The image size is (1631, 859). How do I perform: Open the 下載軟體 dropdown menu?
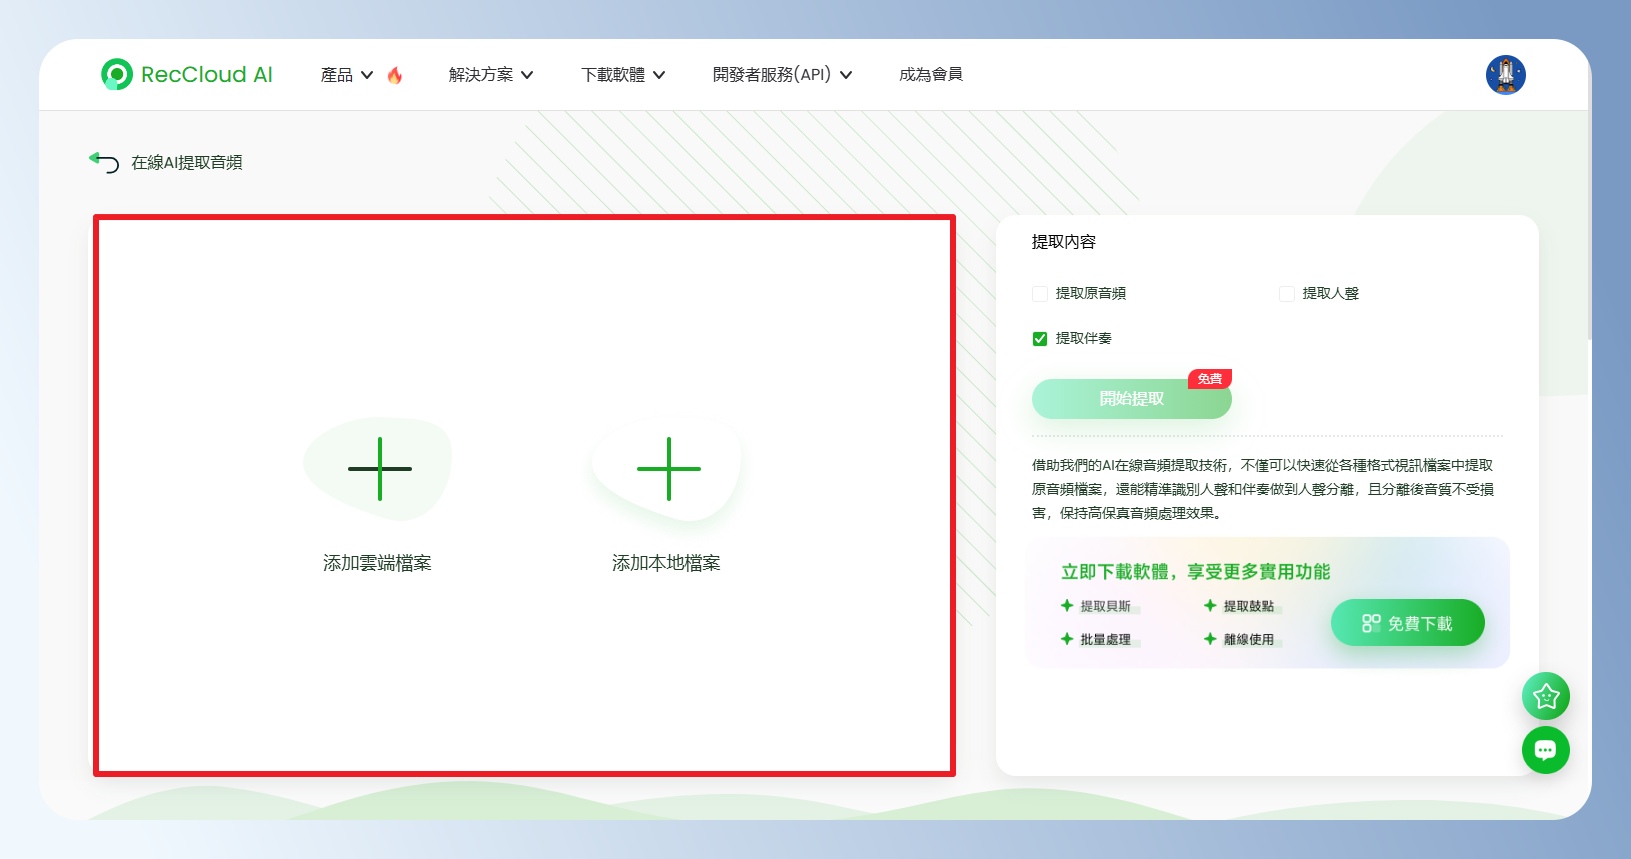click(x=623, y=75)
